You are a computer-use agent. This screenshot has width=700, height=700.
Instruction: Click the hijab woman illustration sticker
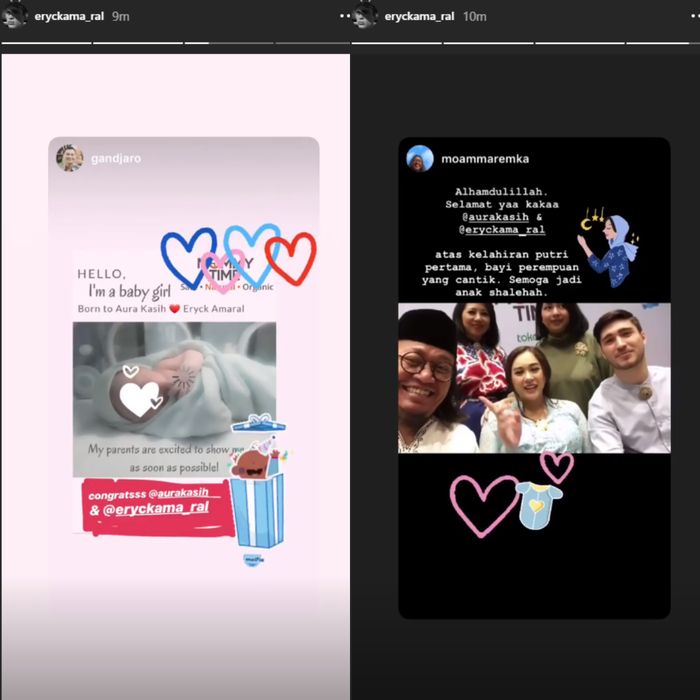611,250
